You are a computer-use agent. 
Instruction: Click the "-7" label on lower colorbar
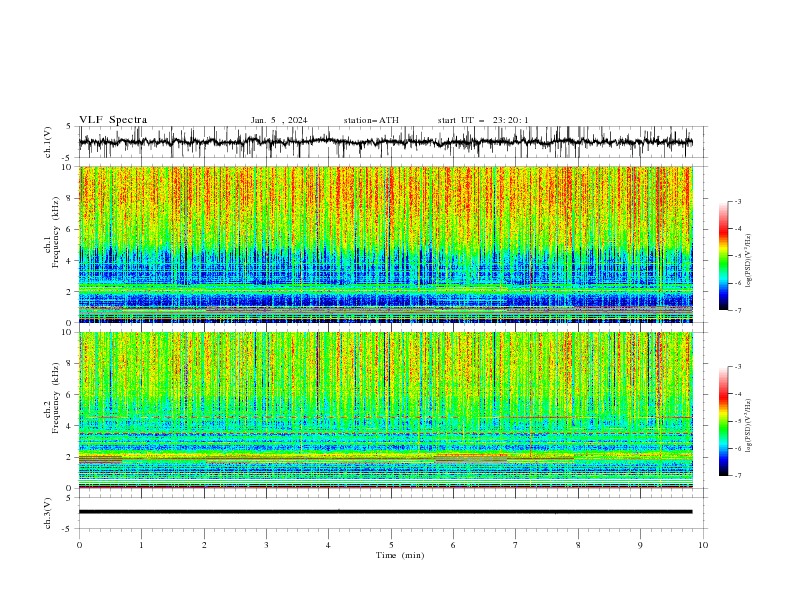coord(738,476)
